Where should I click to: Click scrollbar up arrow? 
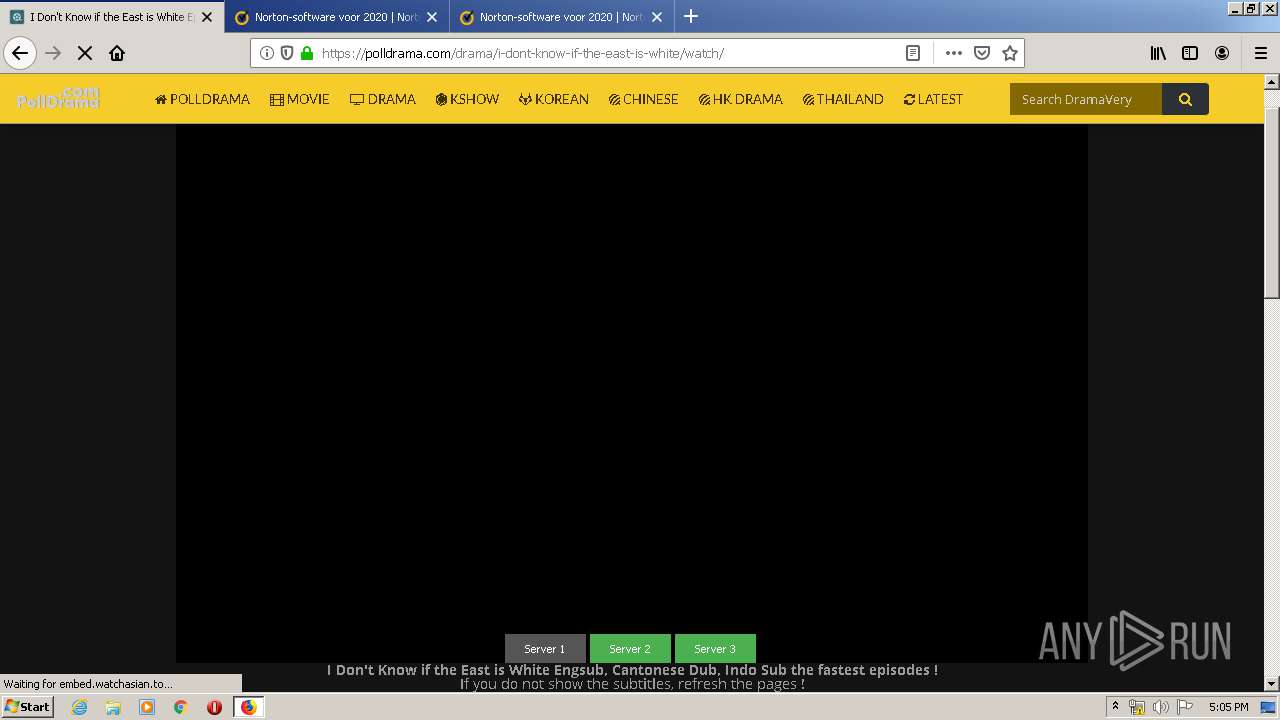[1272, 82]
